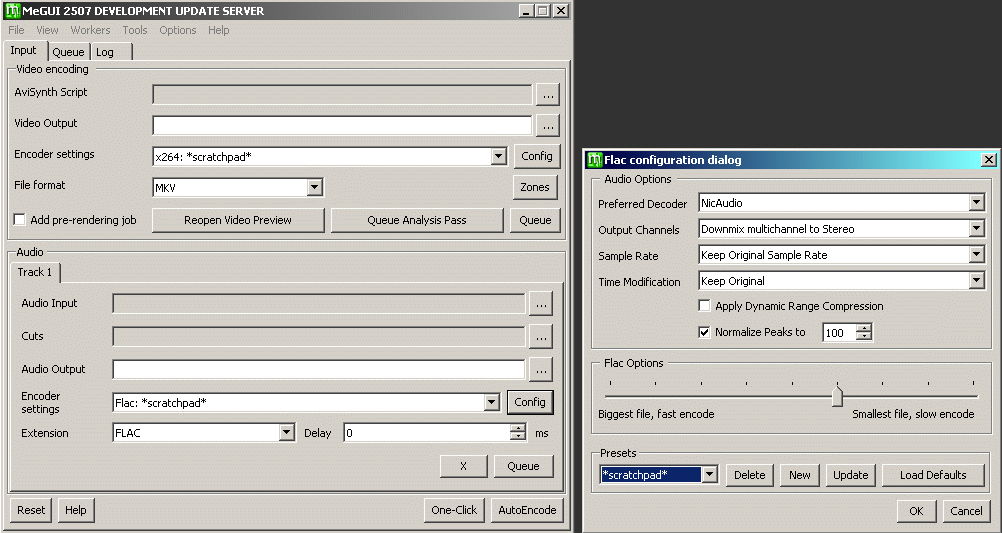This screenshot has width=1002, height=533.
Task: Browse for AviSynth Script file
Action: [x=548, y=95]
